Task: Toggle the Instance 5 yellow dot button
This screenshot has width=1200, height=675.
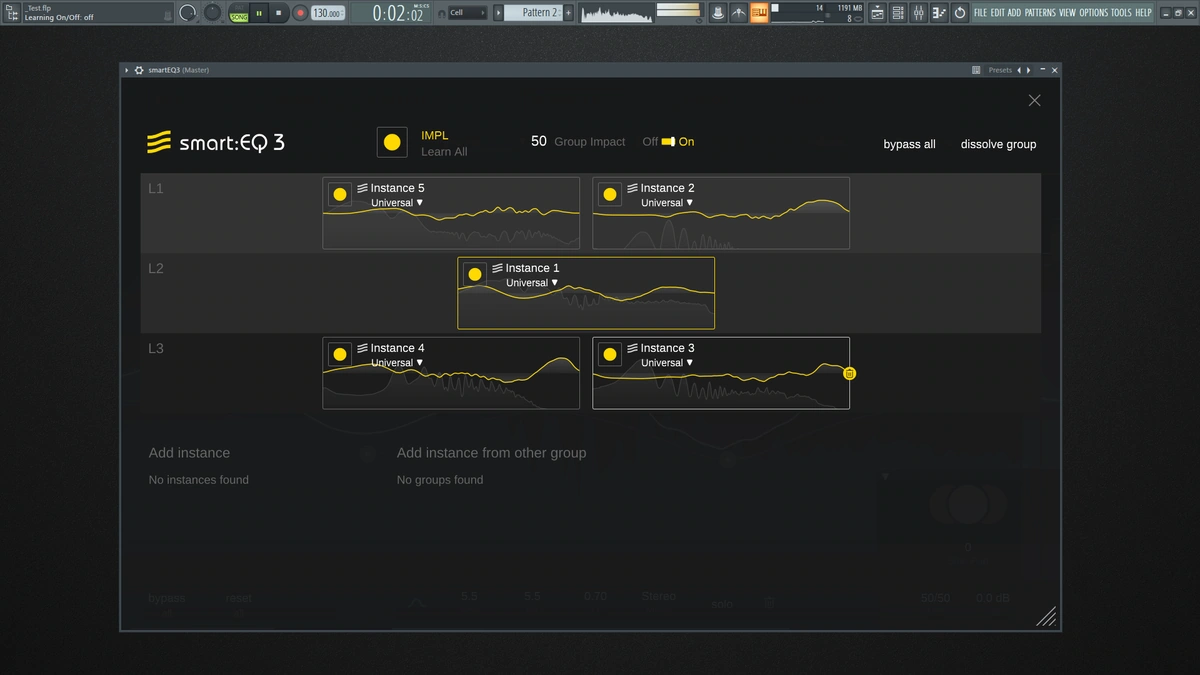Action: coord(340,194)
